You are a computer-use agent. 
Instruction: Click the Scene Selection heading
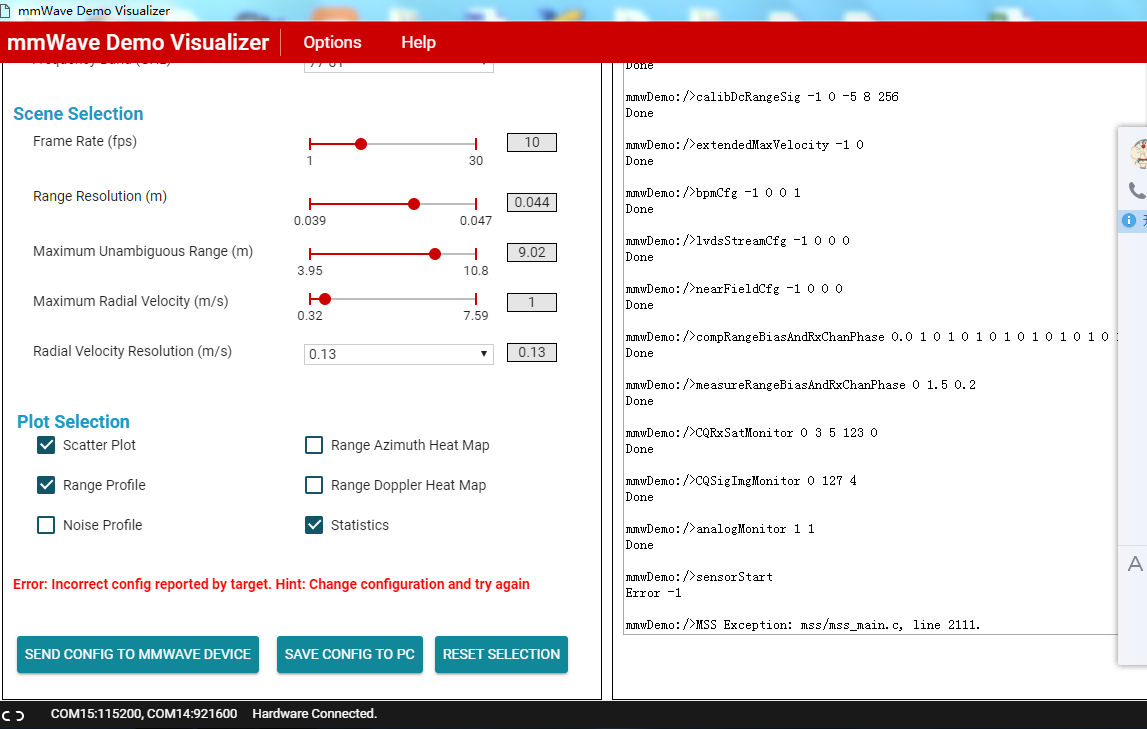pyautogui.click(x=78, y=114)
